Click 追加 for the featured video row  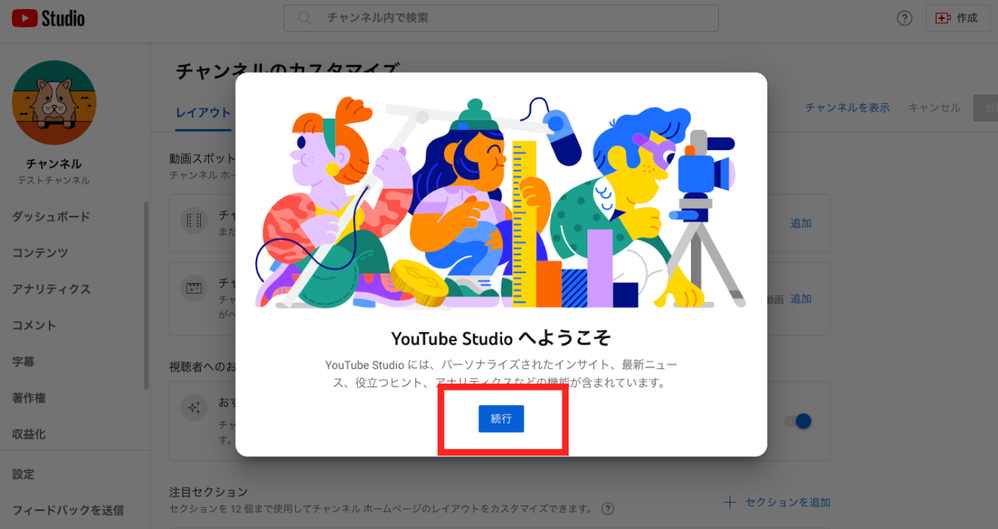click(801, 299)
